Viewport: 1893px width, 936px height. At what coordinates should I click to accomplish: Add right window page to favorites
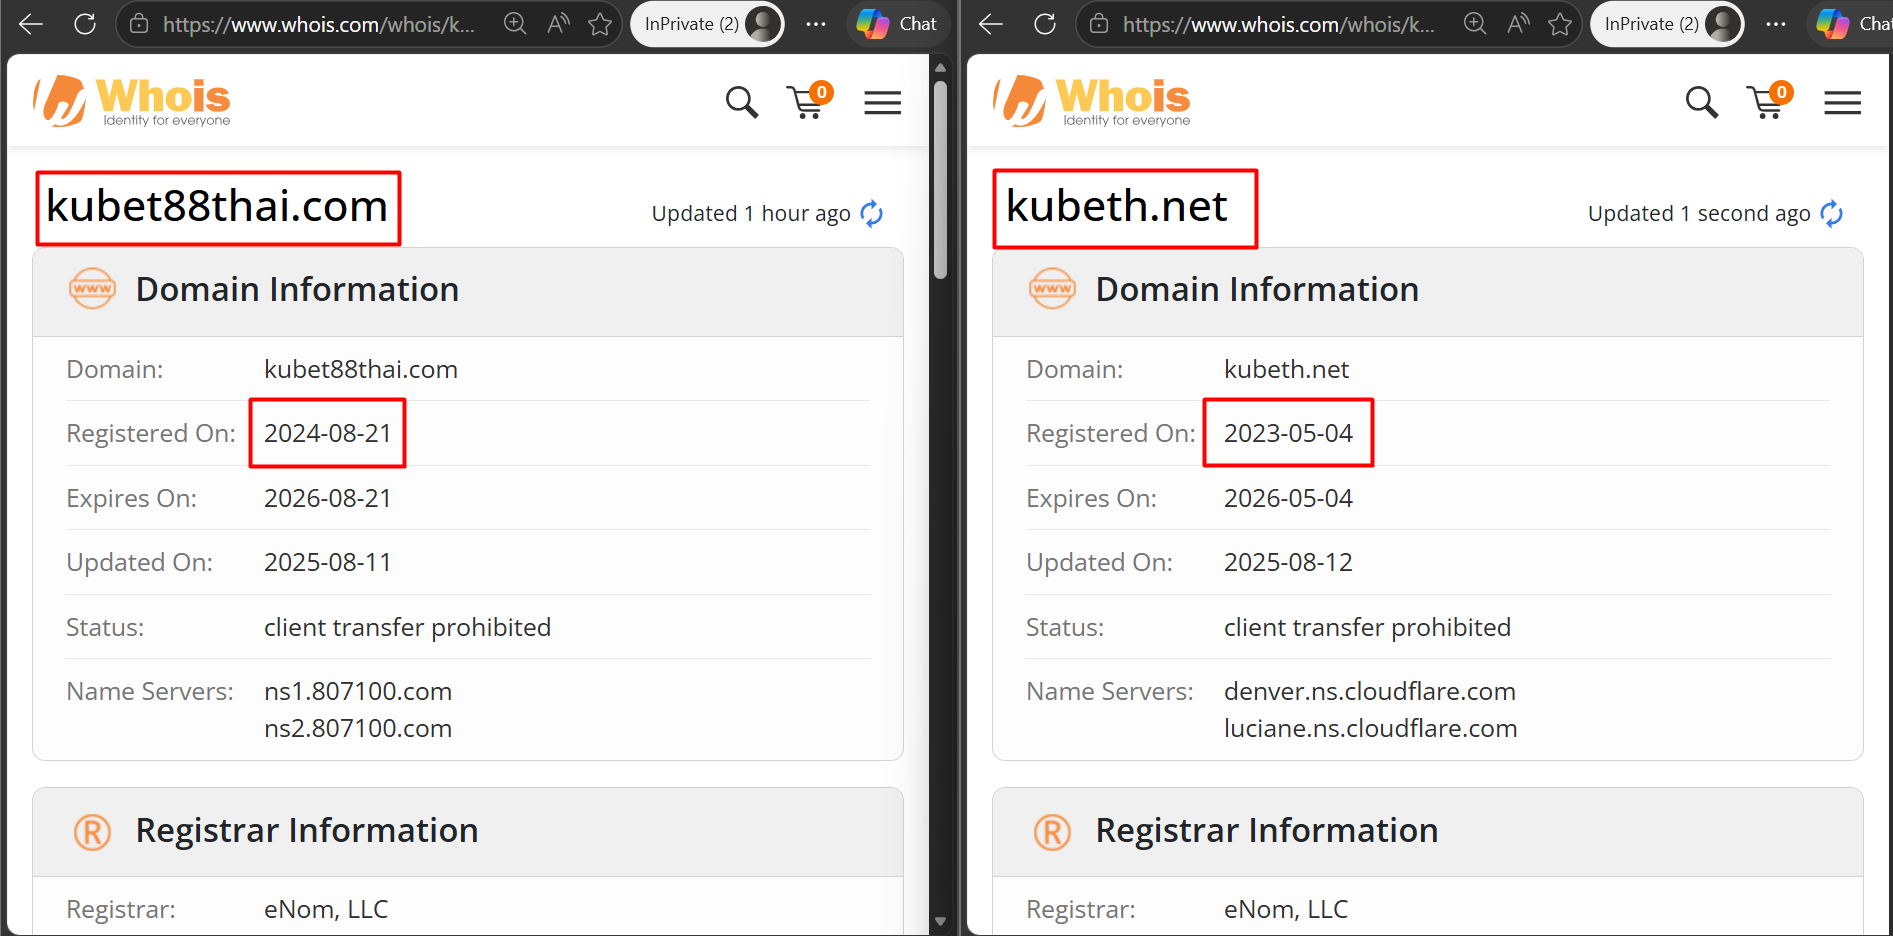pos(1560,24)
